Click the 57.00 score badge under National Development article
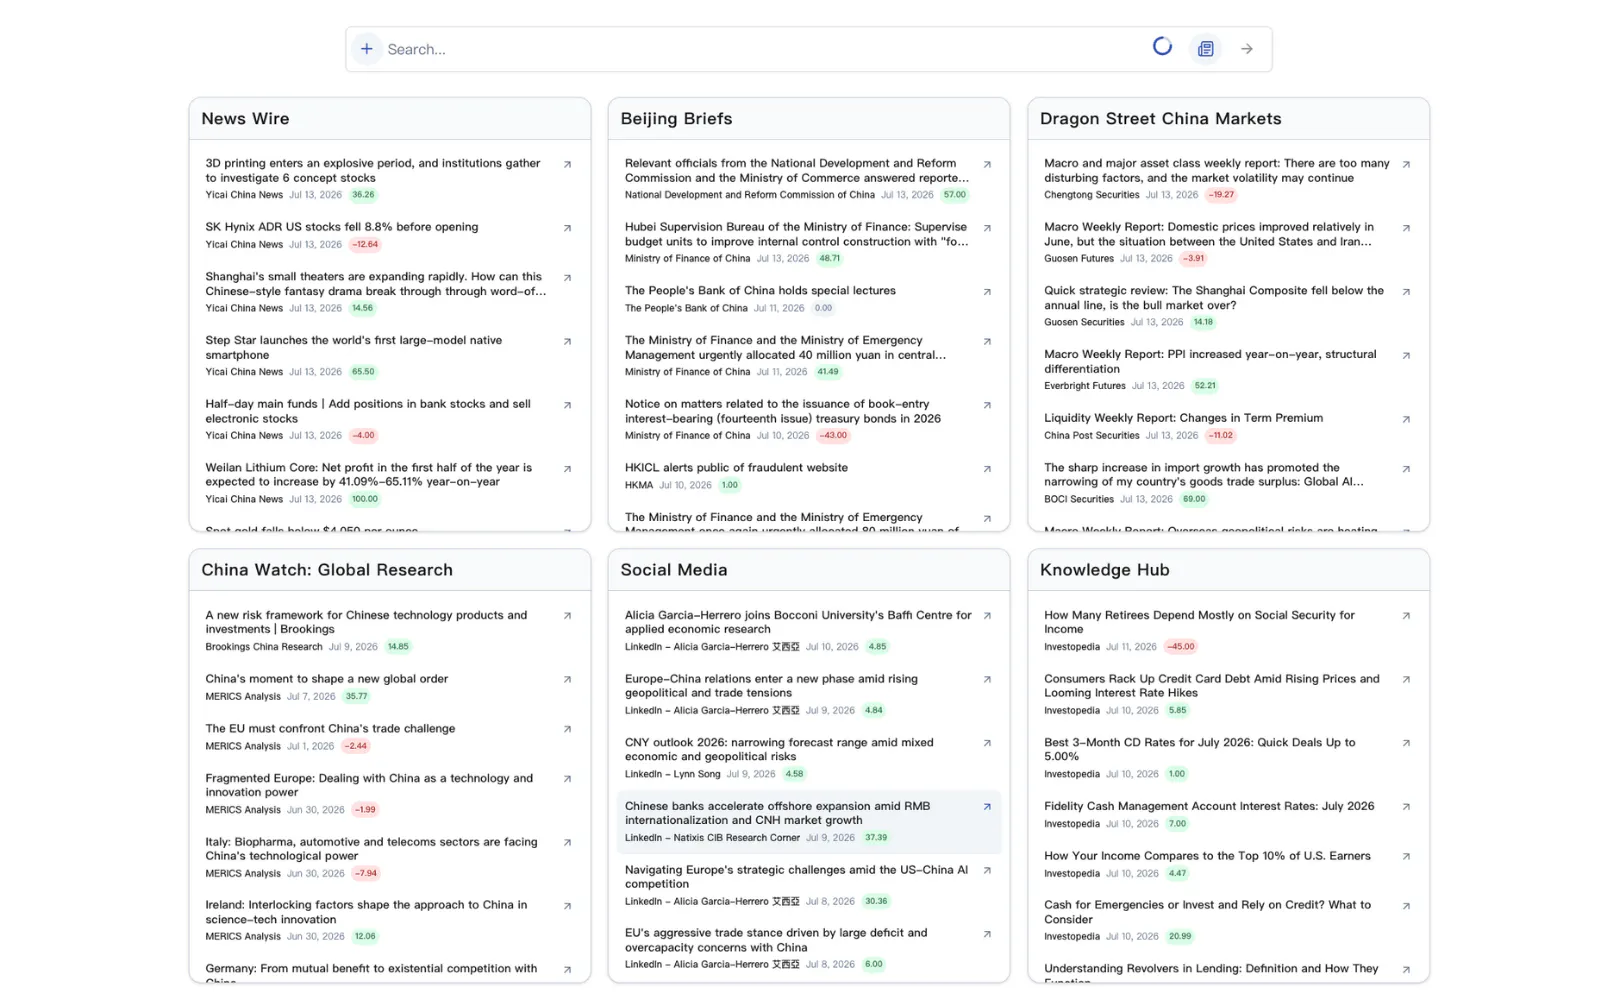The height and width of the screenshot is (1000, 1600). pos(955,195)
